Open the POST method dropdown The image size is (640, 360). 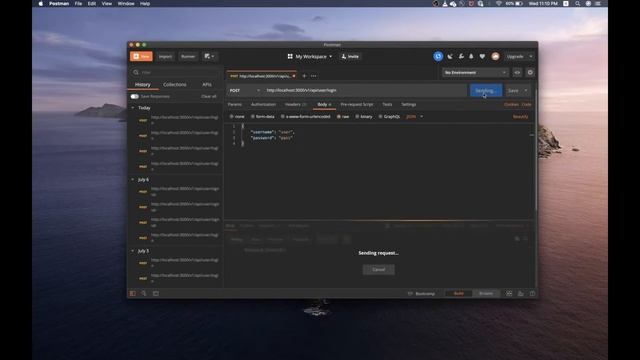[x=244, y=91]
